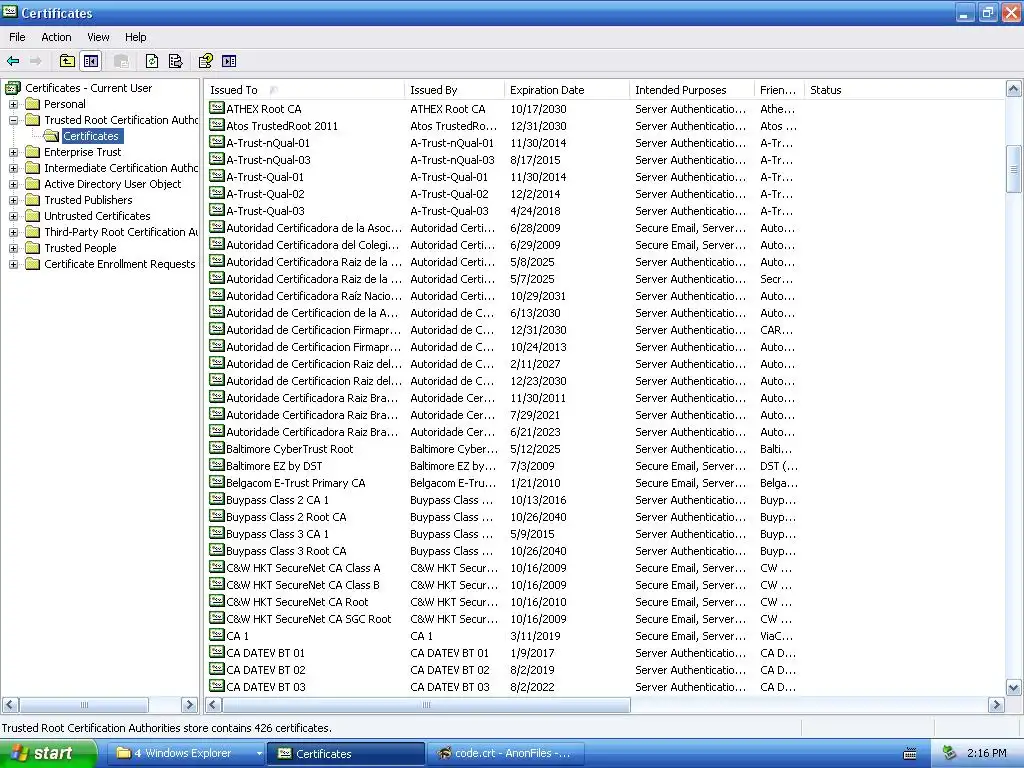
Task: Toggle the Show/Hide Action Pane icon
Action: coord(229,61)
